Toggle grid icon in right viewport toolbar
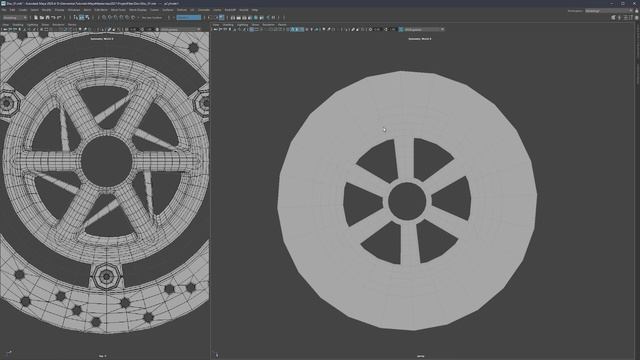The image size is (640, 360). tap(252, 29)
